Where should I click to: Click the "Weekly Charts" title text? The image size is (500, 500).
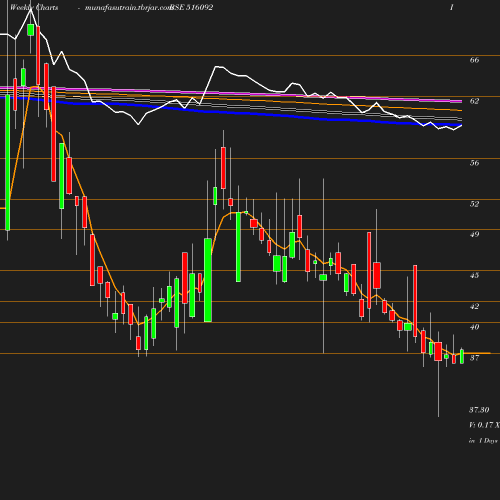[x=34, y=8]
